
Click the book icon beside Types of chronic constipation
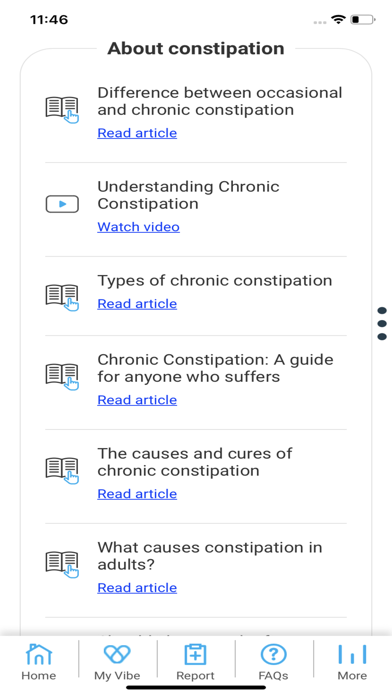pos(62,297)
